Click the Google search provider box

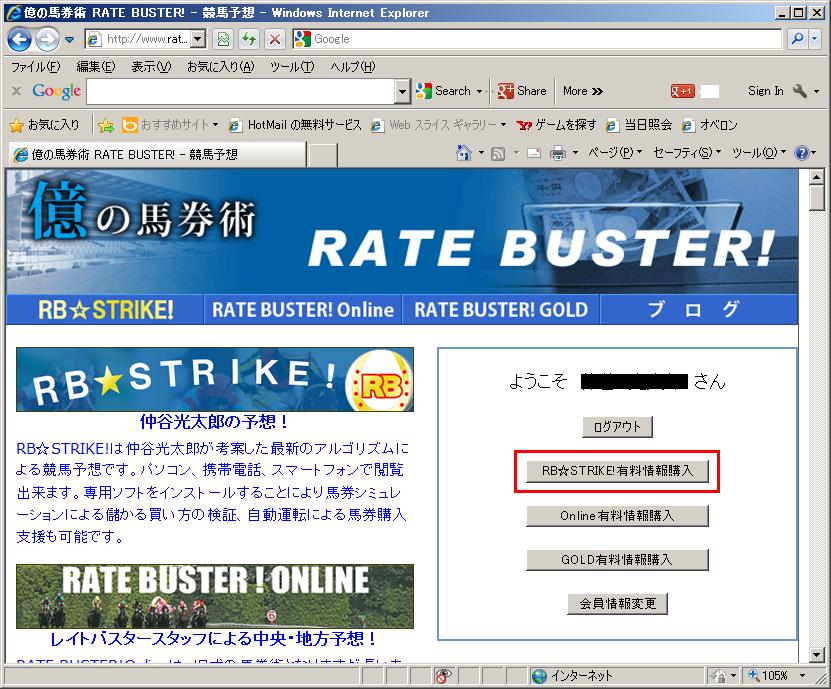tap(537, 39)
